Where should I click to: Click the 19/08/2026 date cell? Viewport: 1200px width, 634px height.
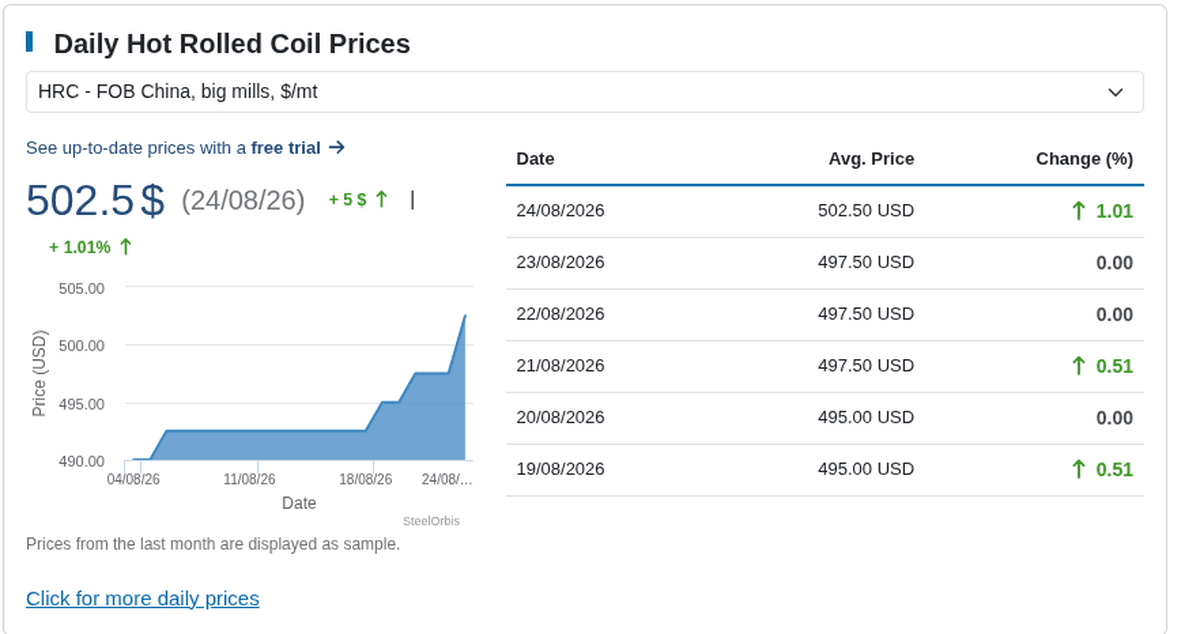(560, 469)
